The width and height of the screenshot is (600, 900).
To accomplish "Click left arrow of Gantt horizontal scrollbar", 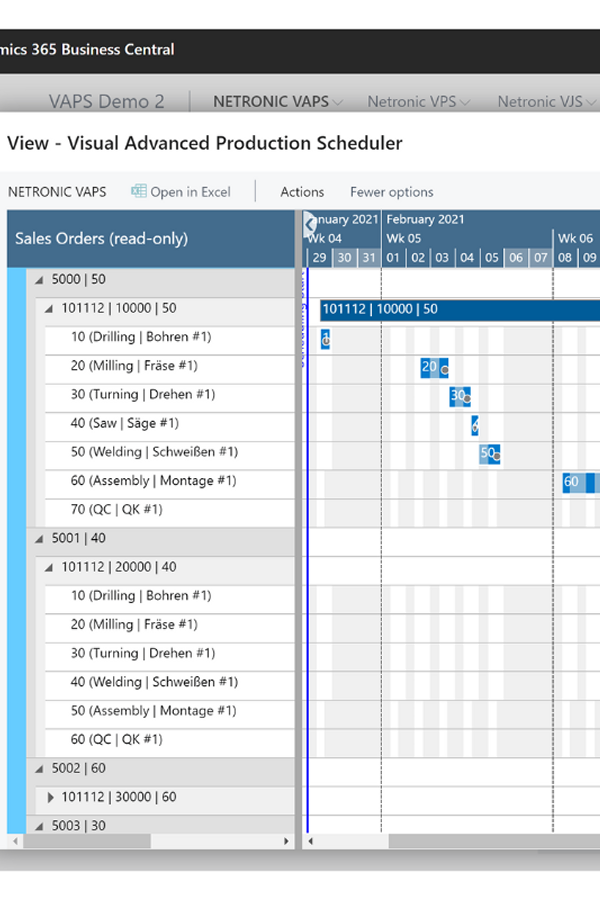I will pos(311,841).
